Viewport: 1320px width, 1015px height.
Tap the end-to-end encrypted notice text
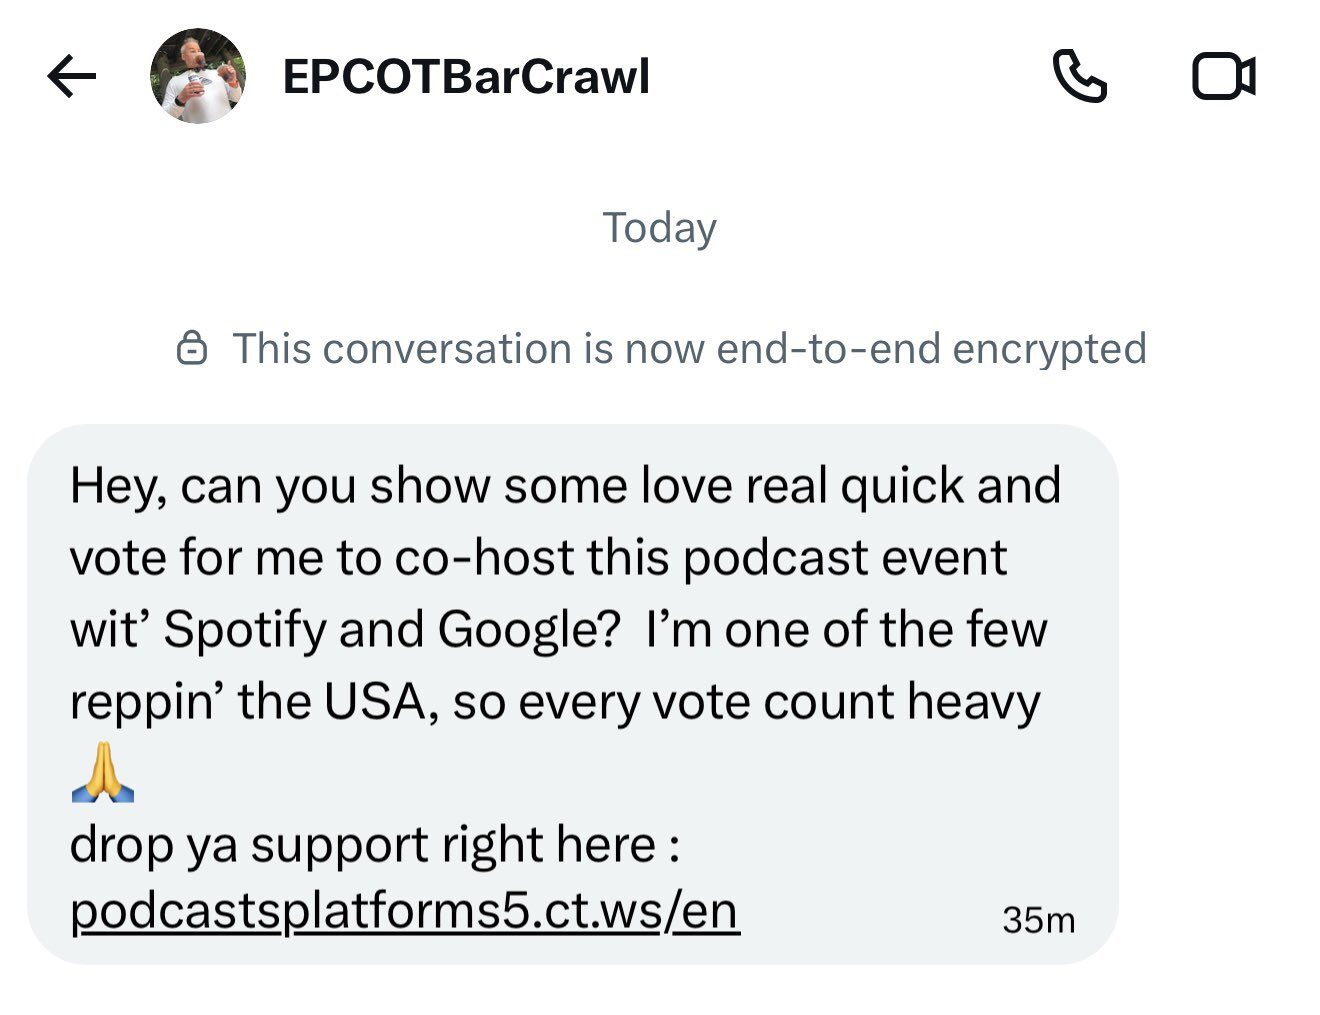pos(689,349)
